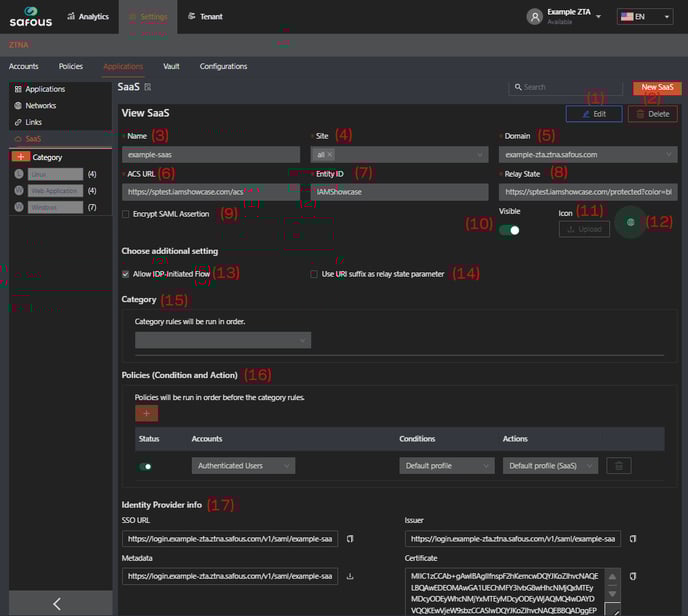Enable Encrypt SAML Assertion checkbox
The width and height of the screenshot is (688, 616).
(x=125, y=214)
